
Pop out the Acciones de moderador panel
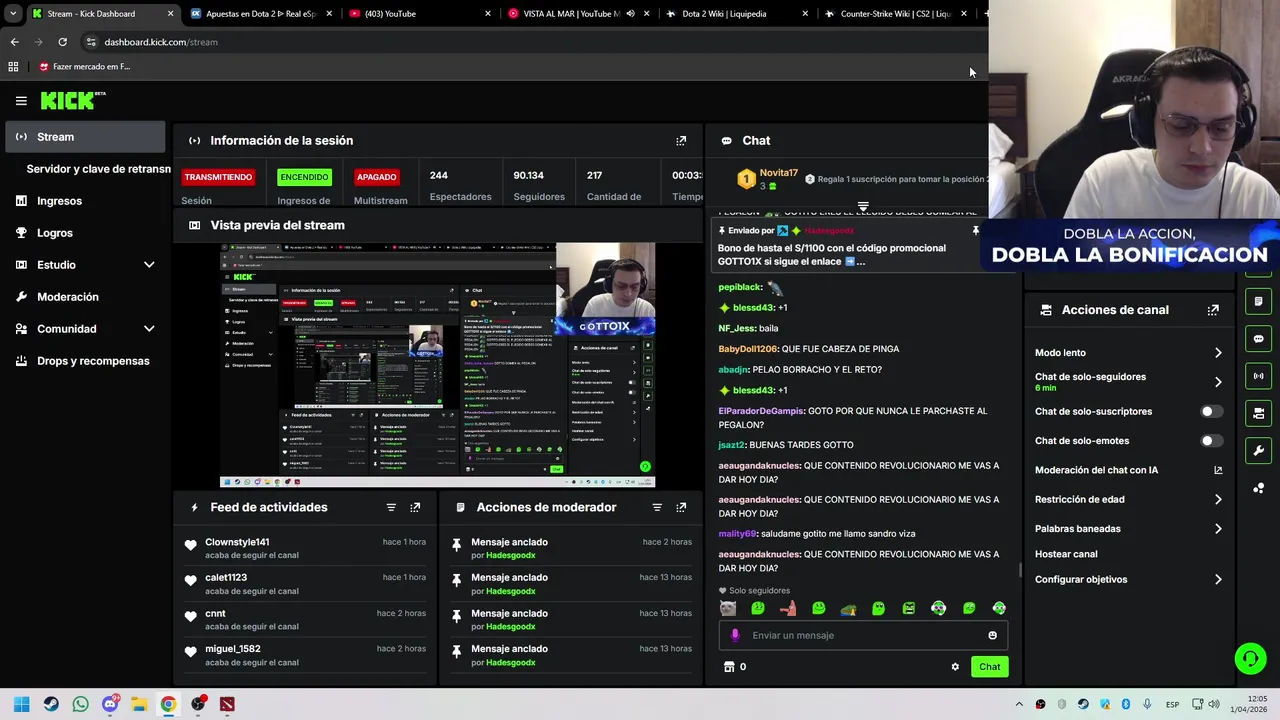pos(681,507)
